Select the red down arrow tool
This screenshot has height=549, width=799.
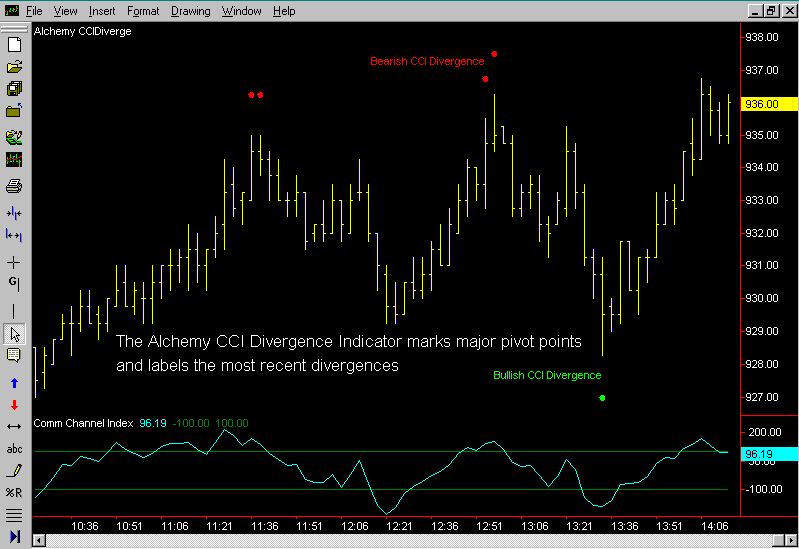coord(14,405)
